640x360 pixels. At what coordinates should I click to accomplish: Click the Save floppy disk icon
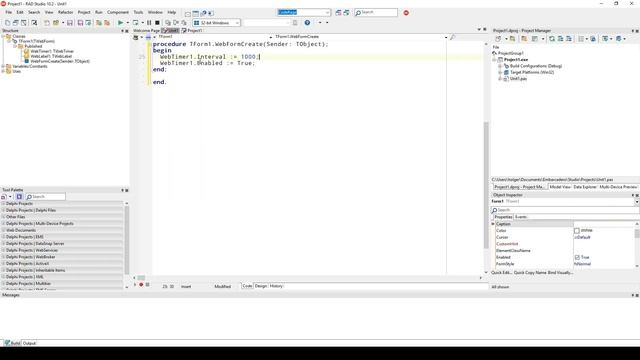coord(70,23)
